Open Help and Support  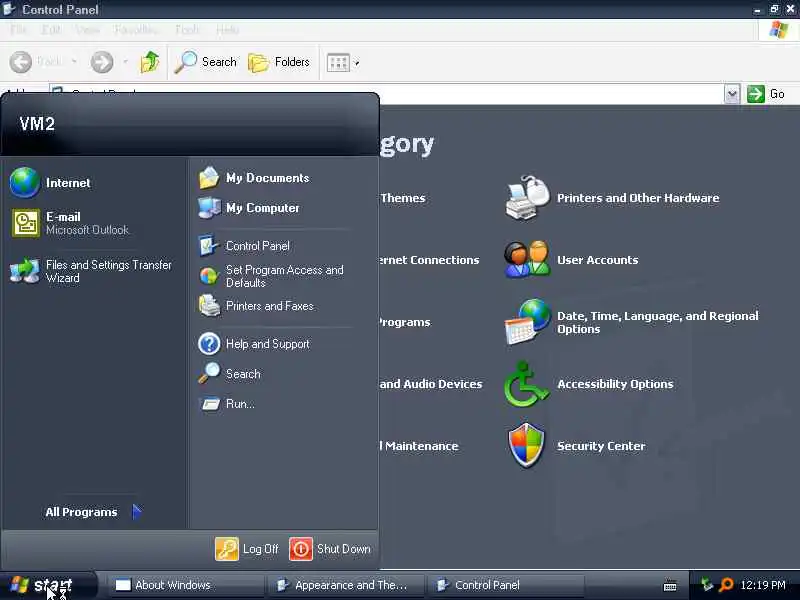coord(254,344)
